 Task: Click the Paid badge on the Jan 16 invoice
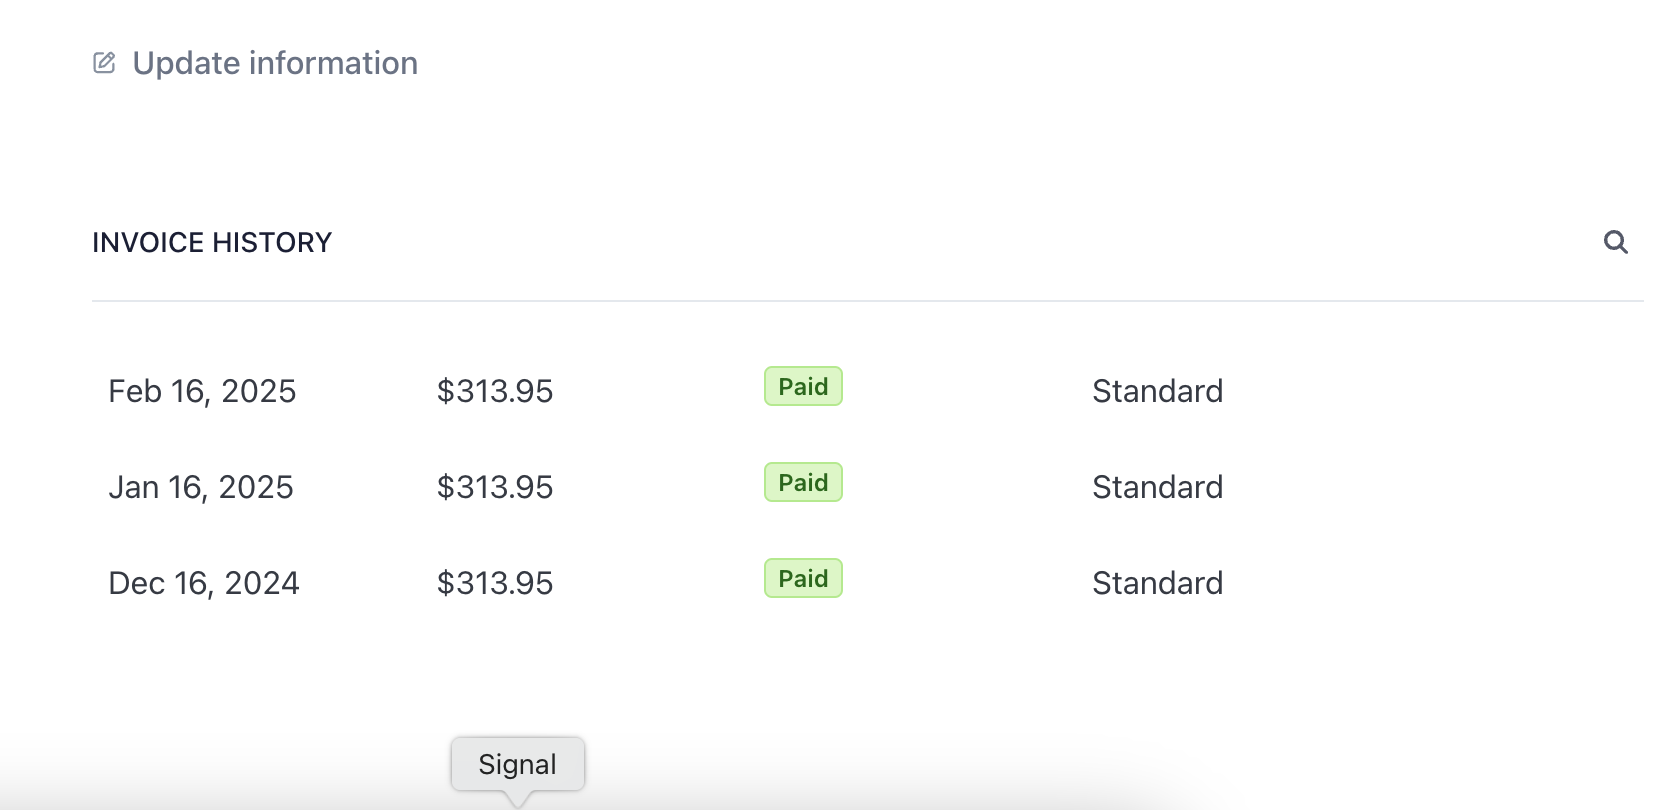803,483
